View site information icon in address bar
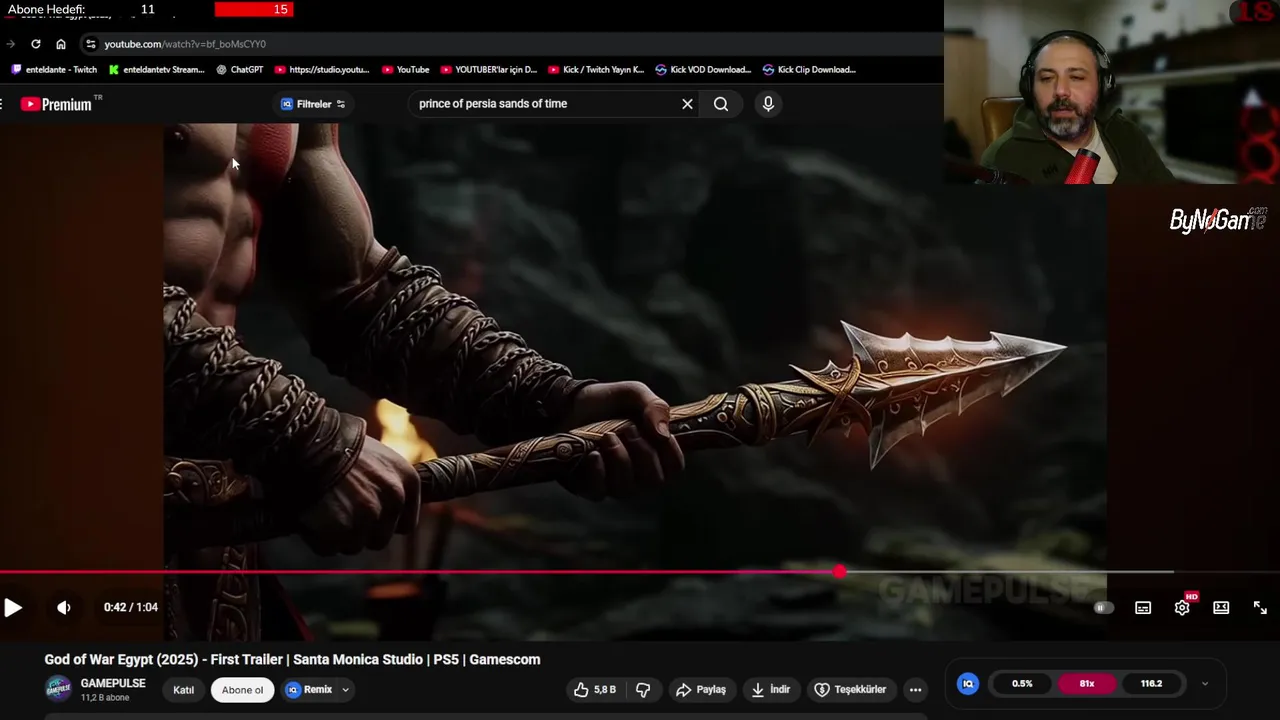Viewport: 1280px width, 720px height. [x=91, y=44]
